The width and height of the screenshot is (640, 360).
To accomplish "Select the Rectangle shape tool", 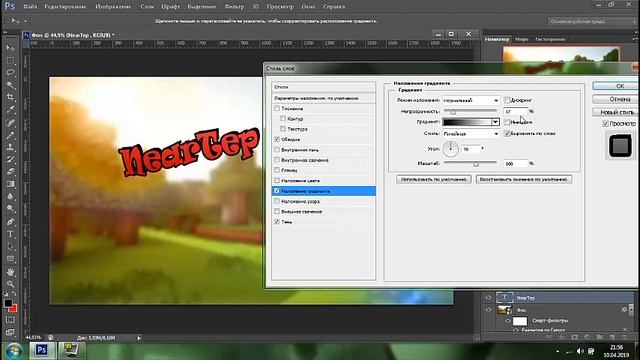I will pyautogui.click(x=10, y=258).
